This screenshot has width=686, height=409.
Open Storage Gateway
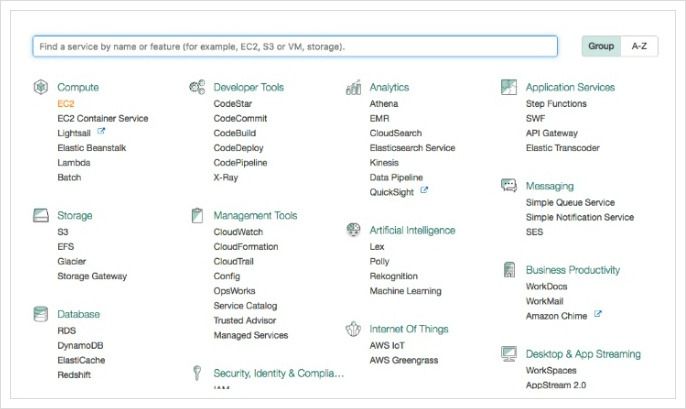(x=92, y=276)
